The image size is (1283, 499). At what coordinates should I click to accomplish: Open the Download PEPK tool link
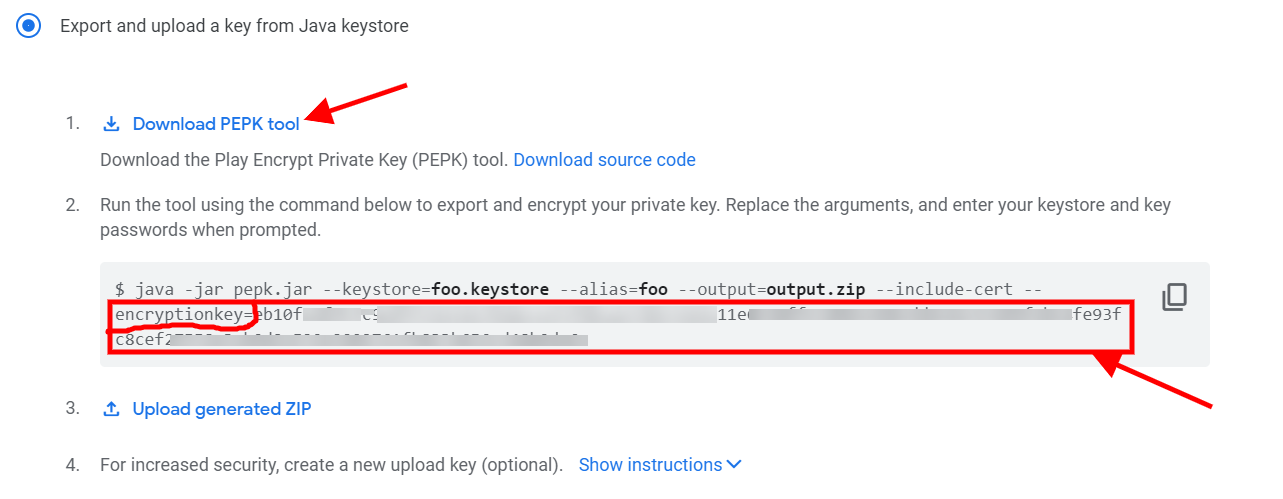pos(216,124)
